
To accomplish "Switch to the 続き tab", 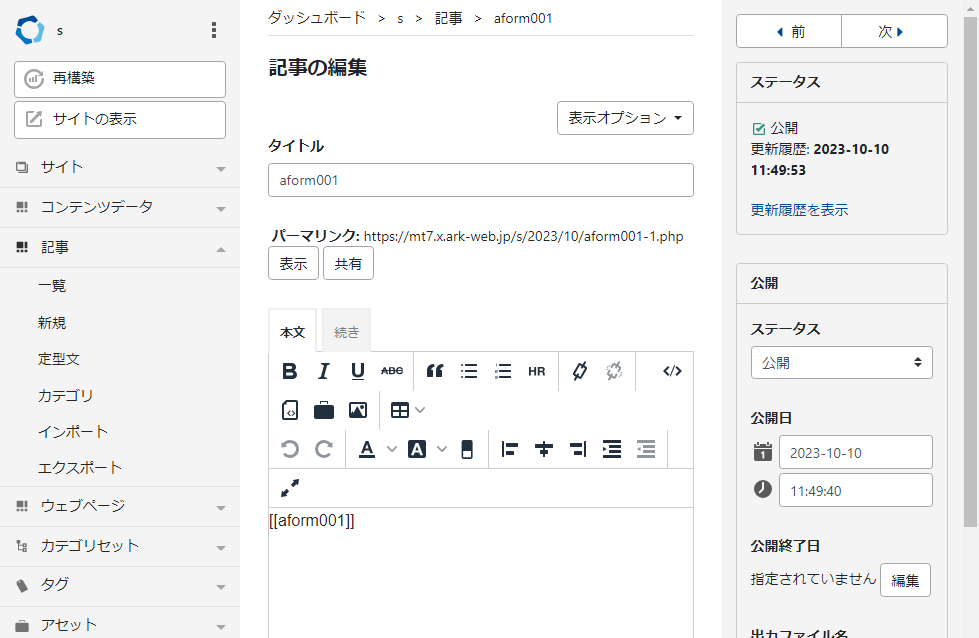I will pyautogui.click(x=346, y=332).
